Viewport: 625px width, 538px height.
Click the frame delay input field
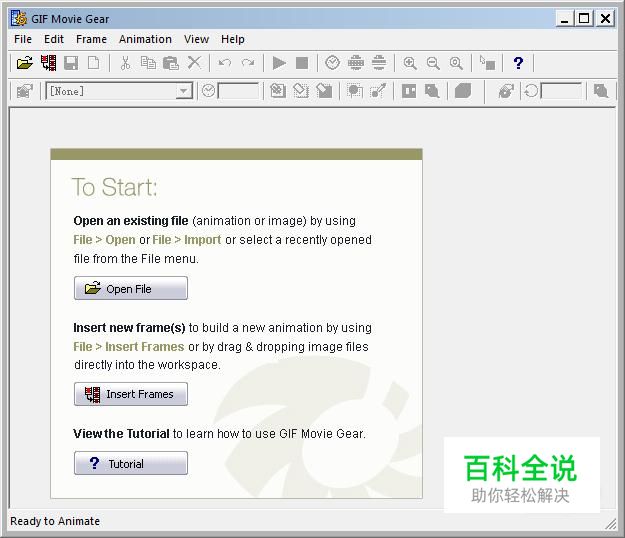click(238, 91)
